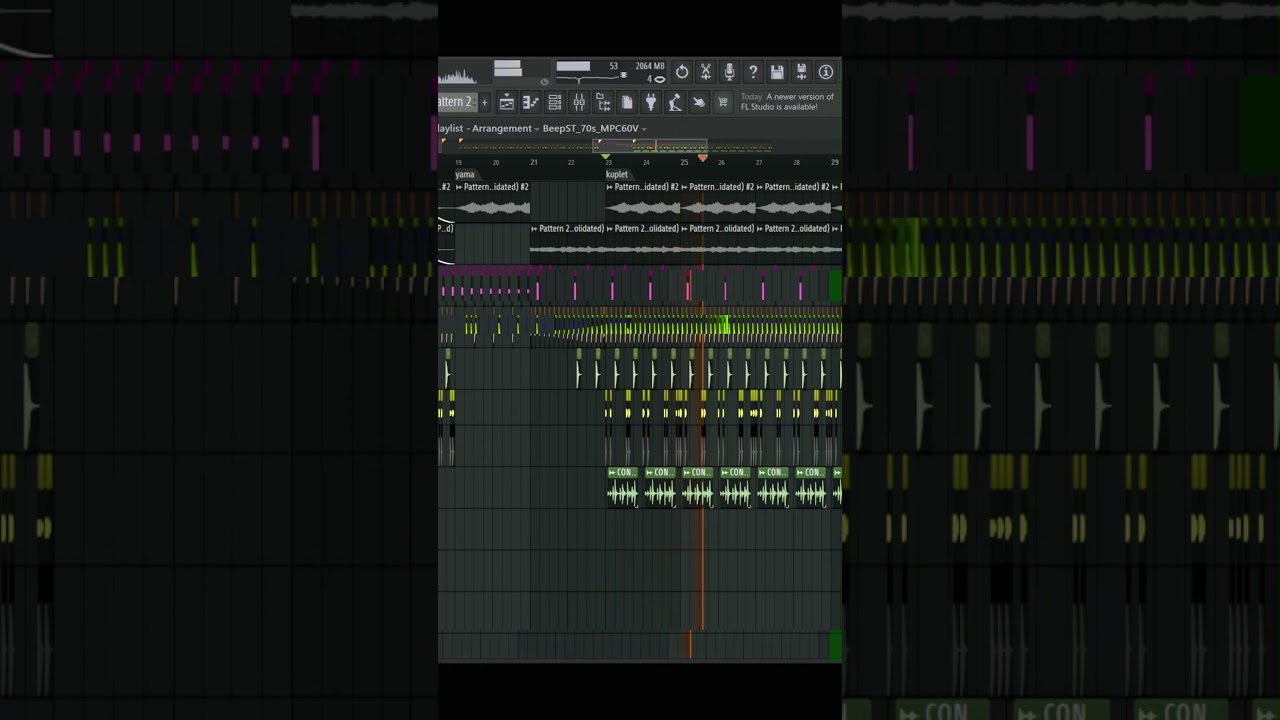Open help with the question mark icon
Viewport: 1280px width, 720px height.
pos(754,72)
